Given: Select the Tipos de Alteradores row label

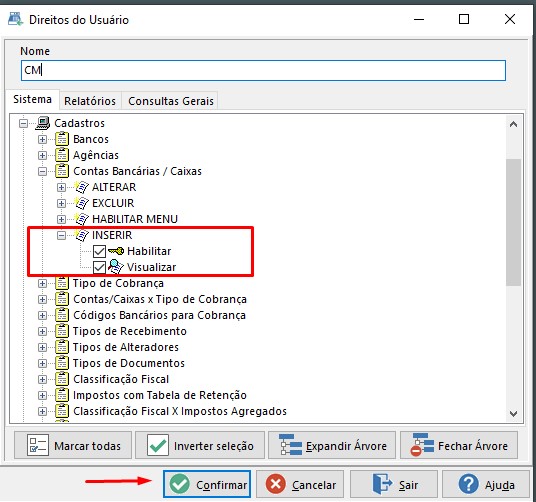Looking at the screenshot, I should click(x=125, y=347).
